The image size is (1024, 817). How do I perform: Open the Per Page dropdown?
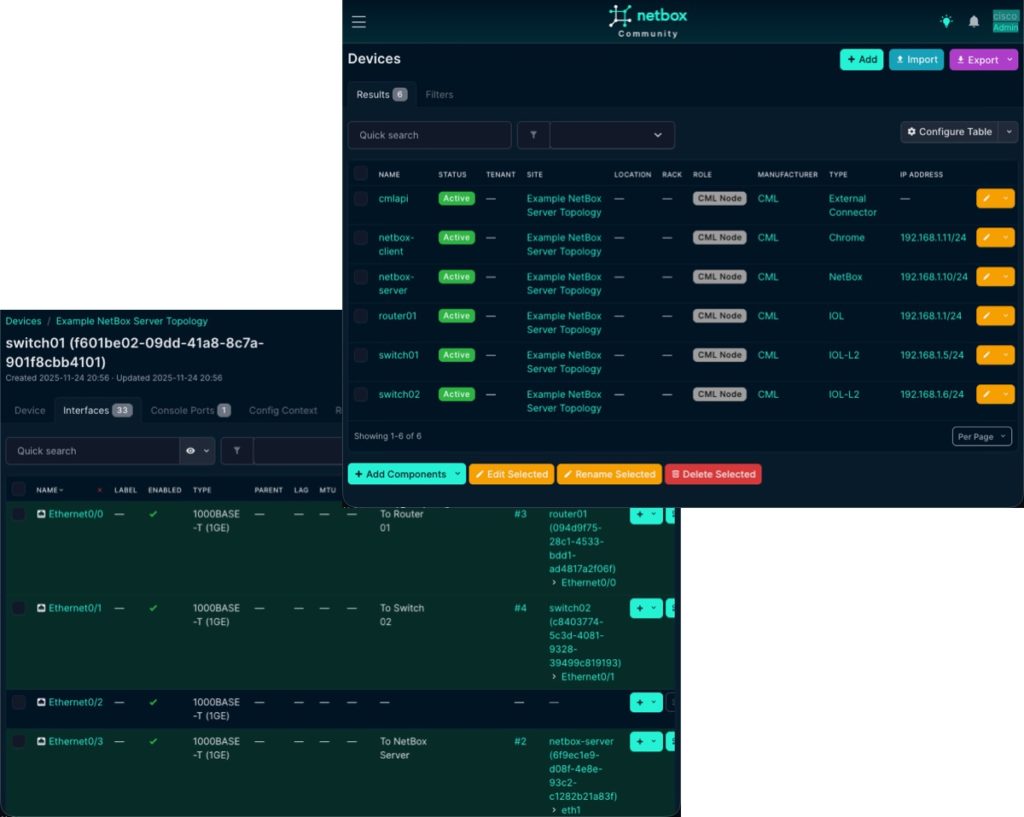[x=983, y=436]
